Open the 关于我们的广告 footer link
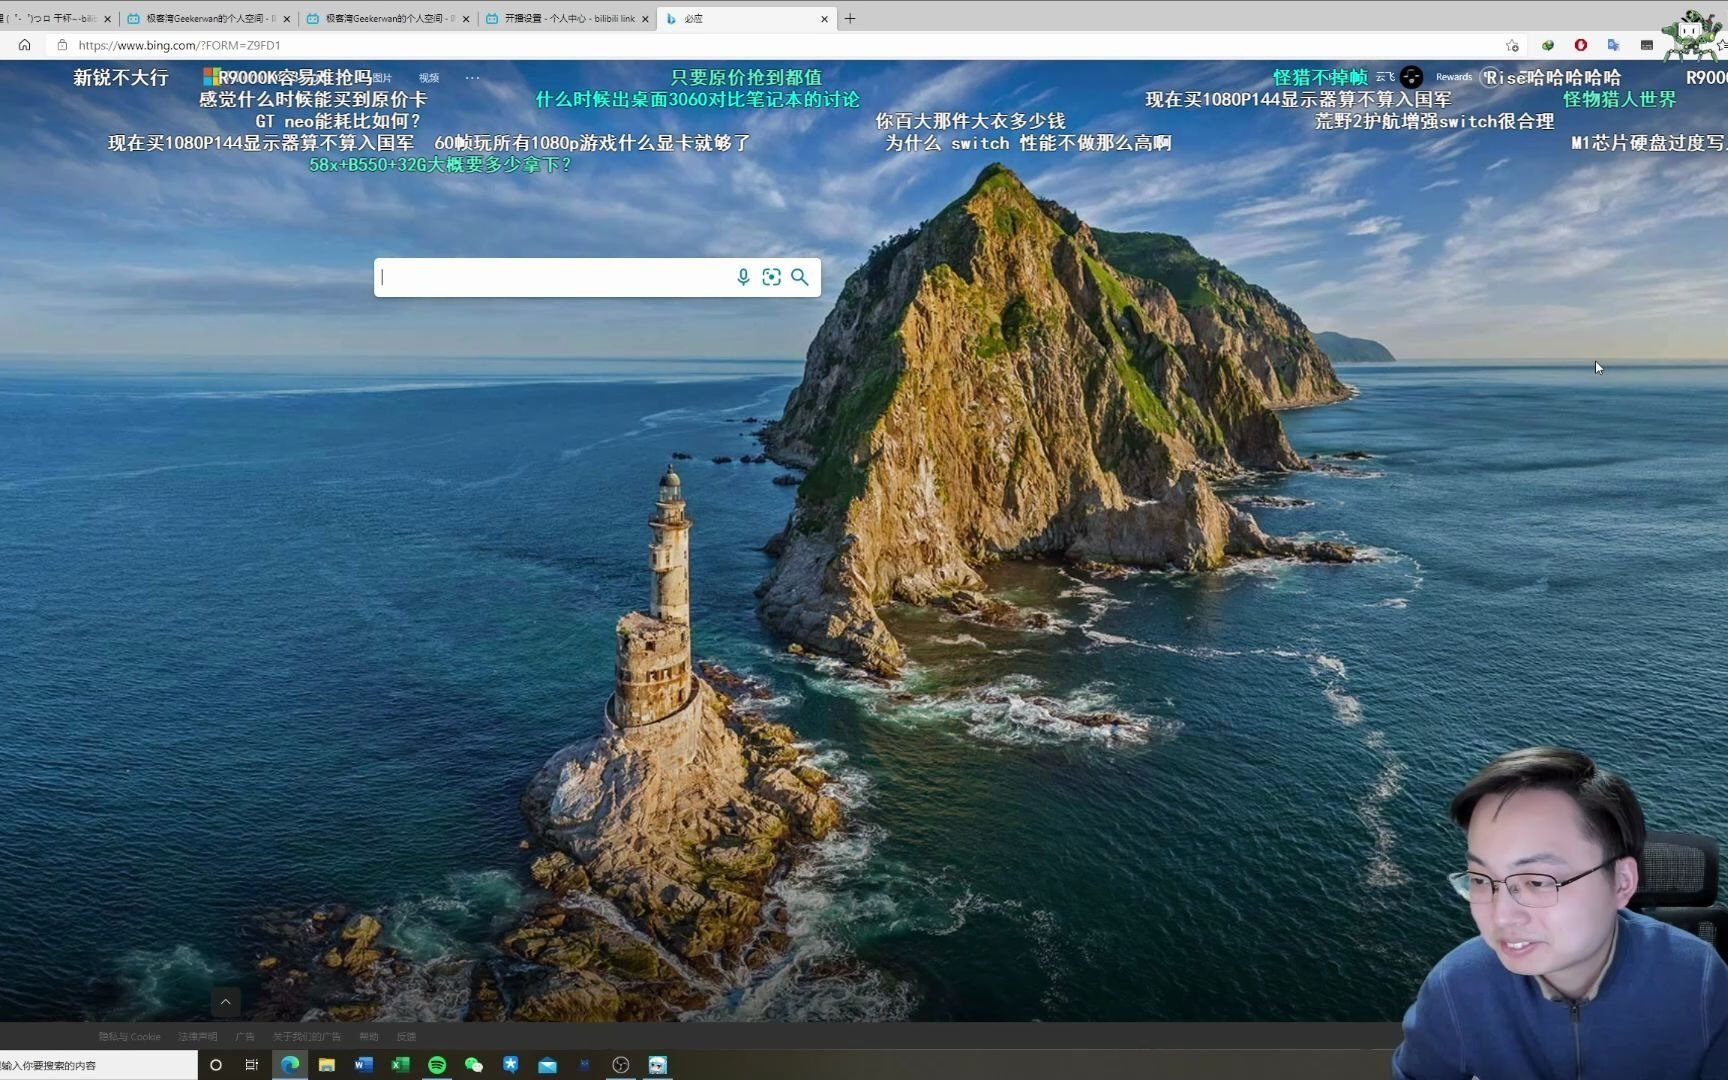This screenshot has width=1728, height=1080. (307, 1037)
